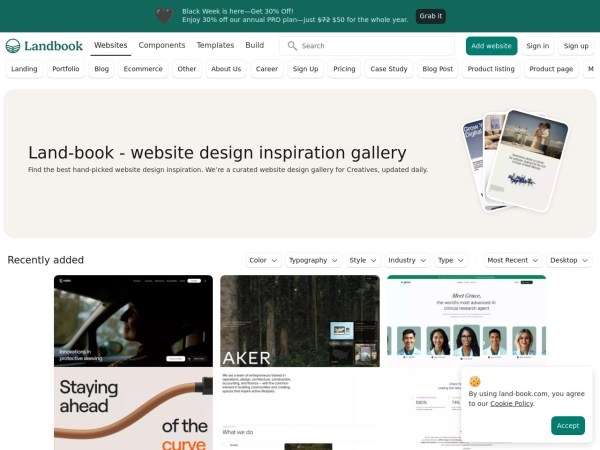Switch to the Components tab

click(162, 45)
